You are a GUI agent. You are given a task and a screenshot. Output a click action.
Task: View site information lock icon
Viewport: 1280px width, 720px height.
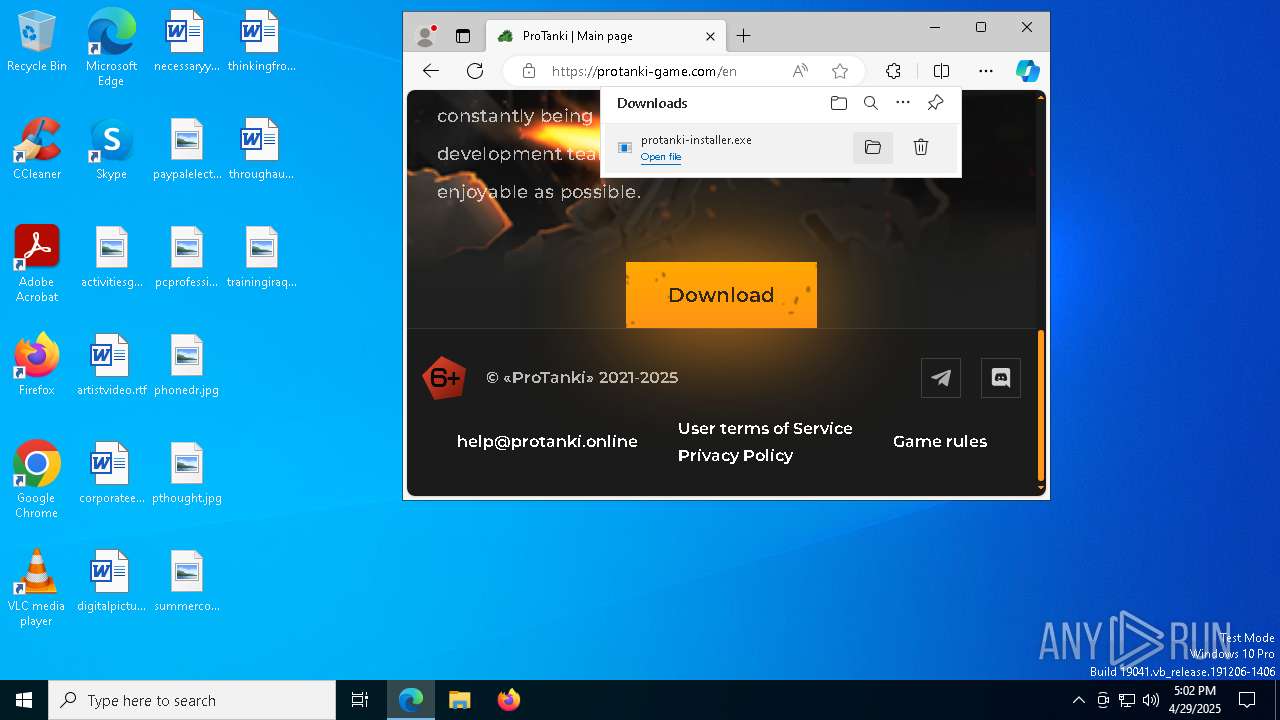pos(529,71)
